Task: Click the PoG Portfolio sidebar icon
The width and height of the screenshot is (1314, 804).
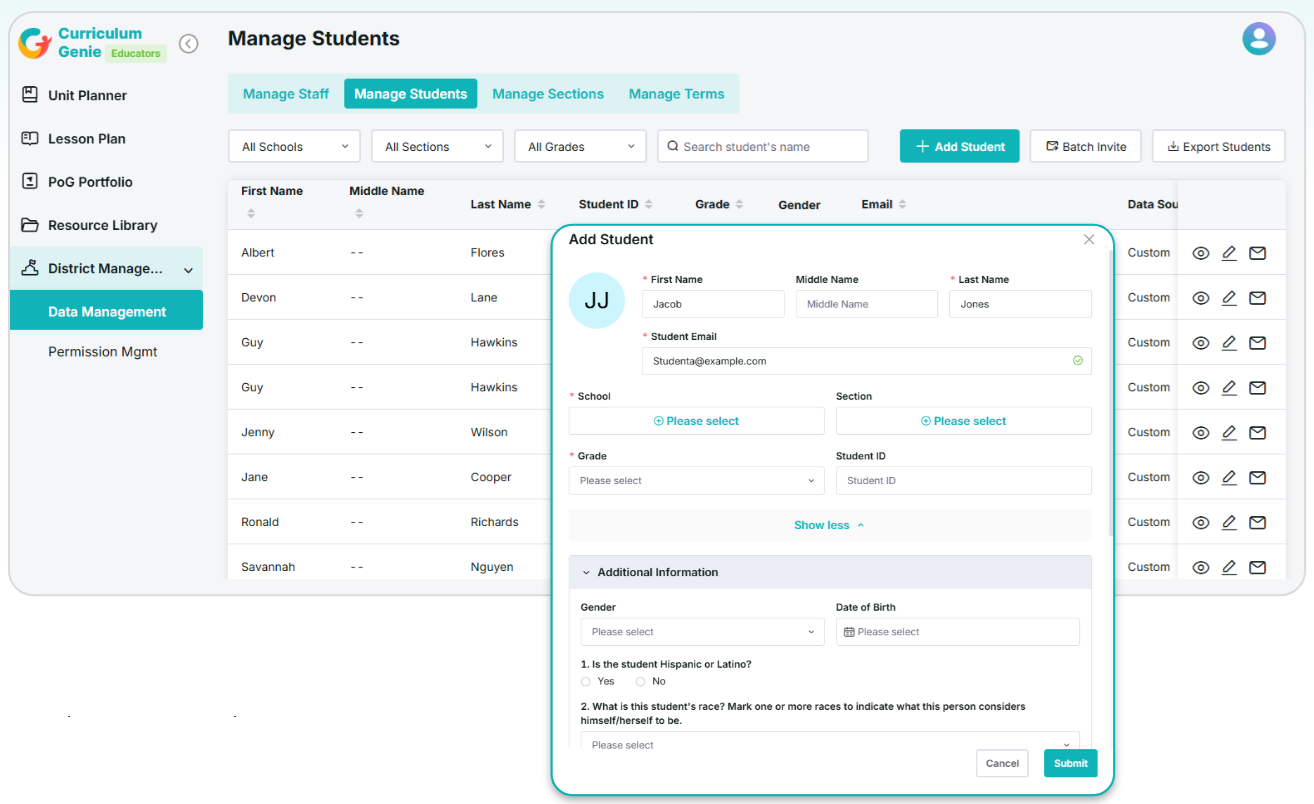Action: point(30,182)
